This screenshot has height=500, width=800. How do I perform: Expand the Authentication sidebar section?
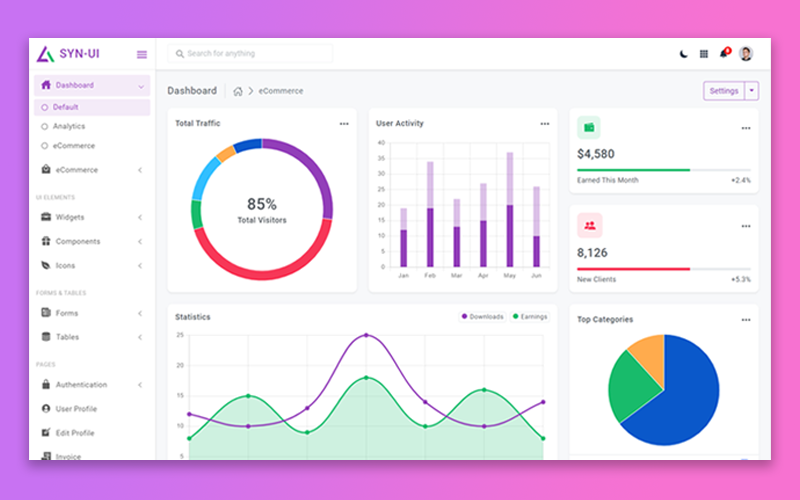(x=80, y=385)
